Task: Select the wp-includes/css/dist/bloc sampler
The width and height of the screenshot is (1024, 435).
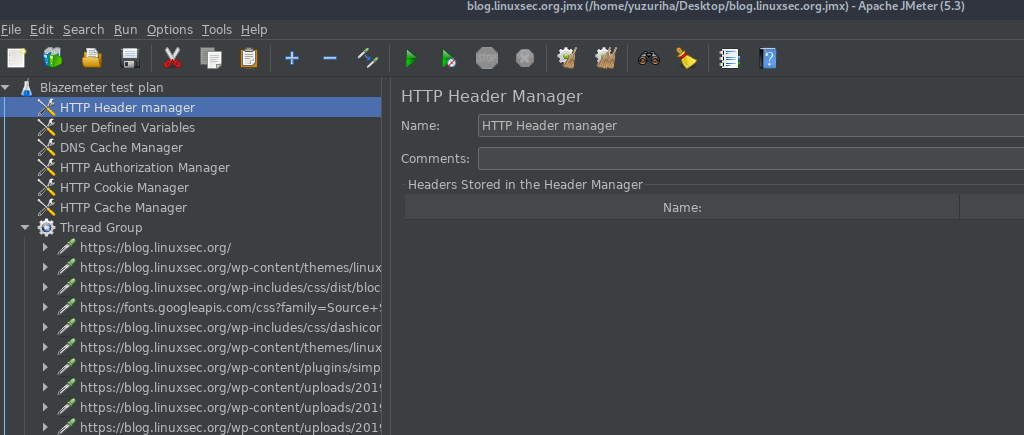Action: click(231, 287)
